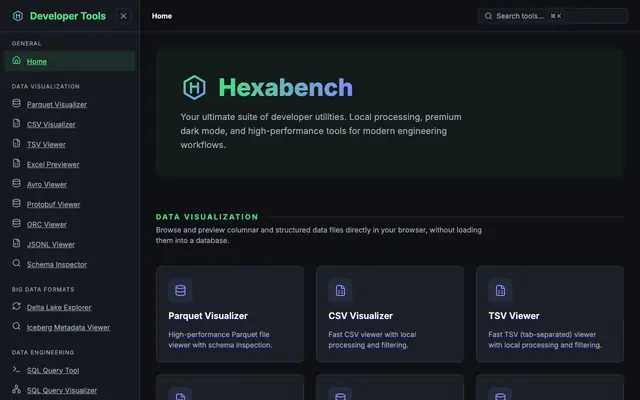This screenshot has width=640, height=400.
Task: Launch SQL Query Tool from sidebar
Action: click(53, 371)
